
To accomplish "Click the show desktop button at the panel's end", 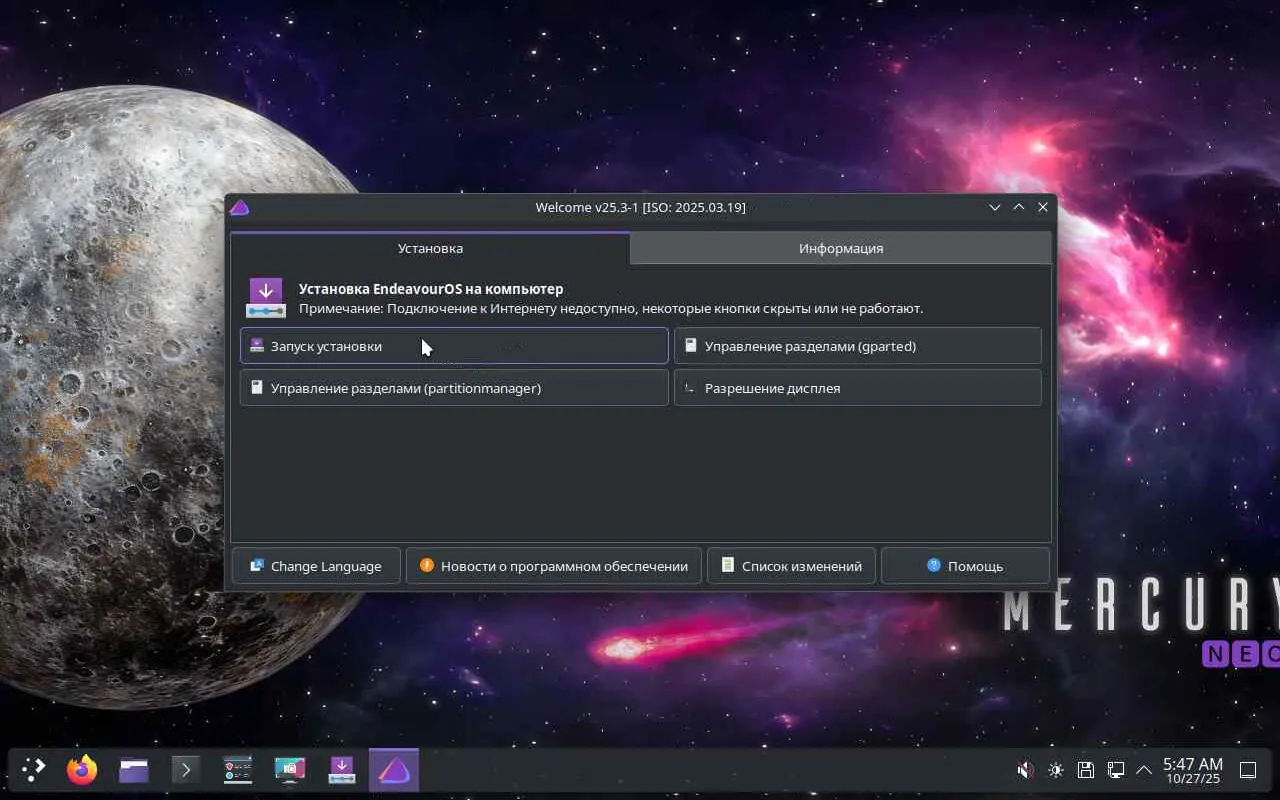I will pyautogui.click(x=1248, y=770).
